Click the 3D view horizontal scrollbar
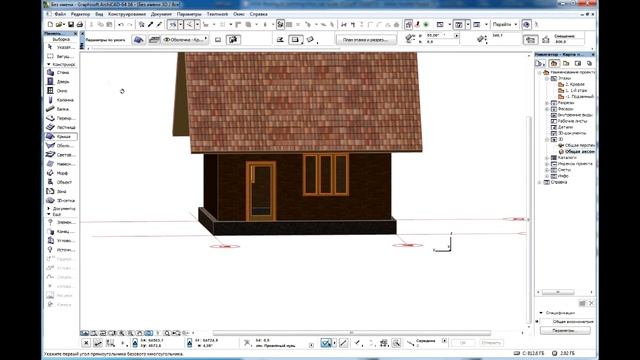Image resolution: width=640 pixels, height=360 pixels. tap(352, 333)
